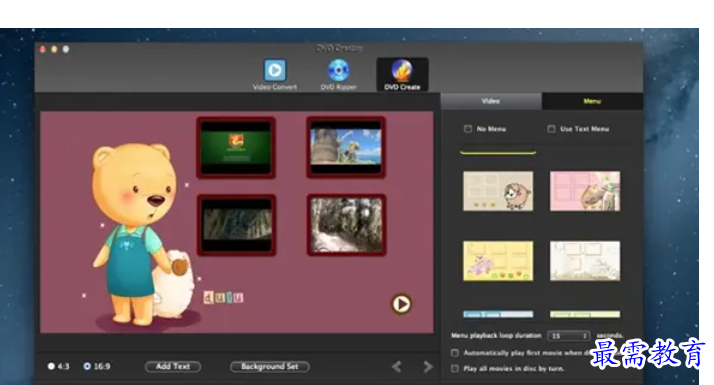Choose the beige sheep menu template

[x=498, y=191]
